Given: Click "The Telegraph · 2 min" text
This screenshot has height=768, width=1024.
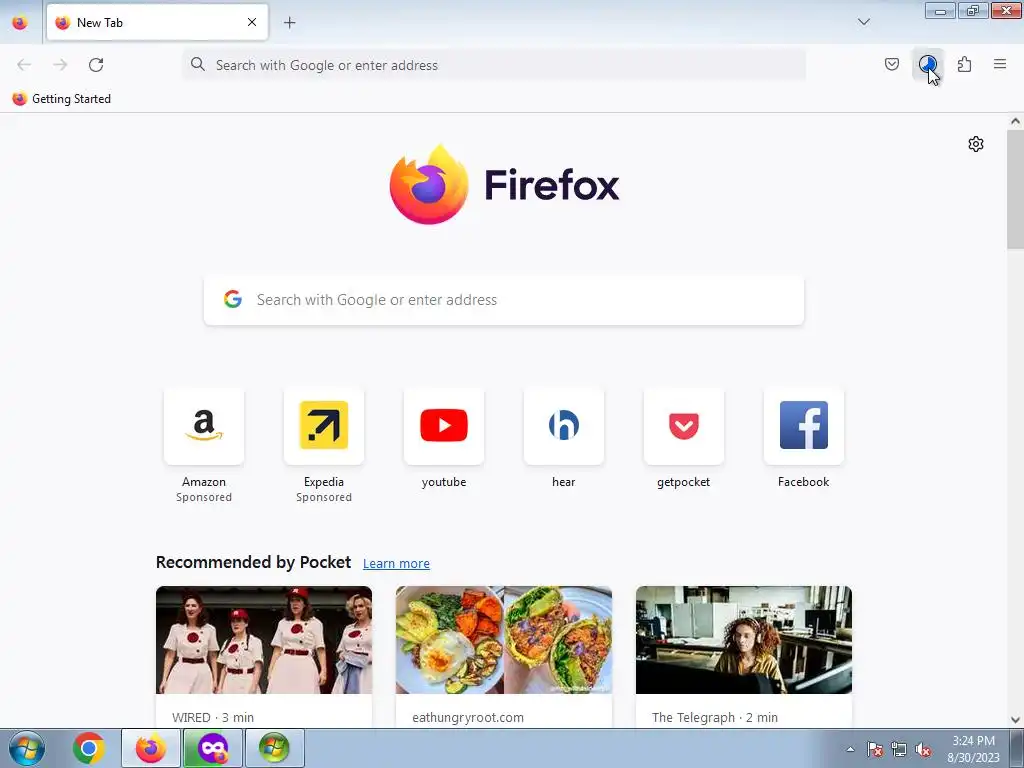Looking at the screenshot, I should pos(714,717).
